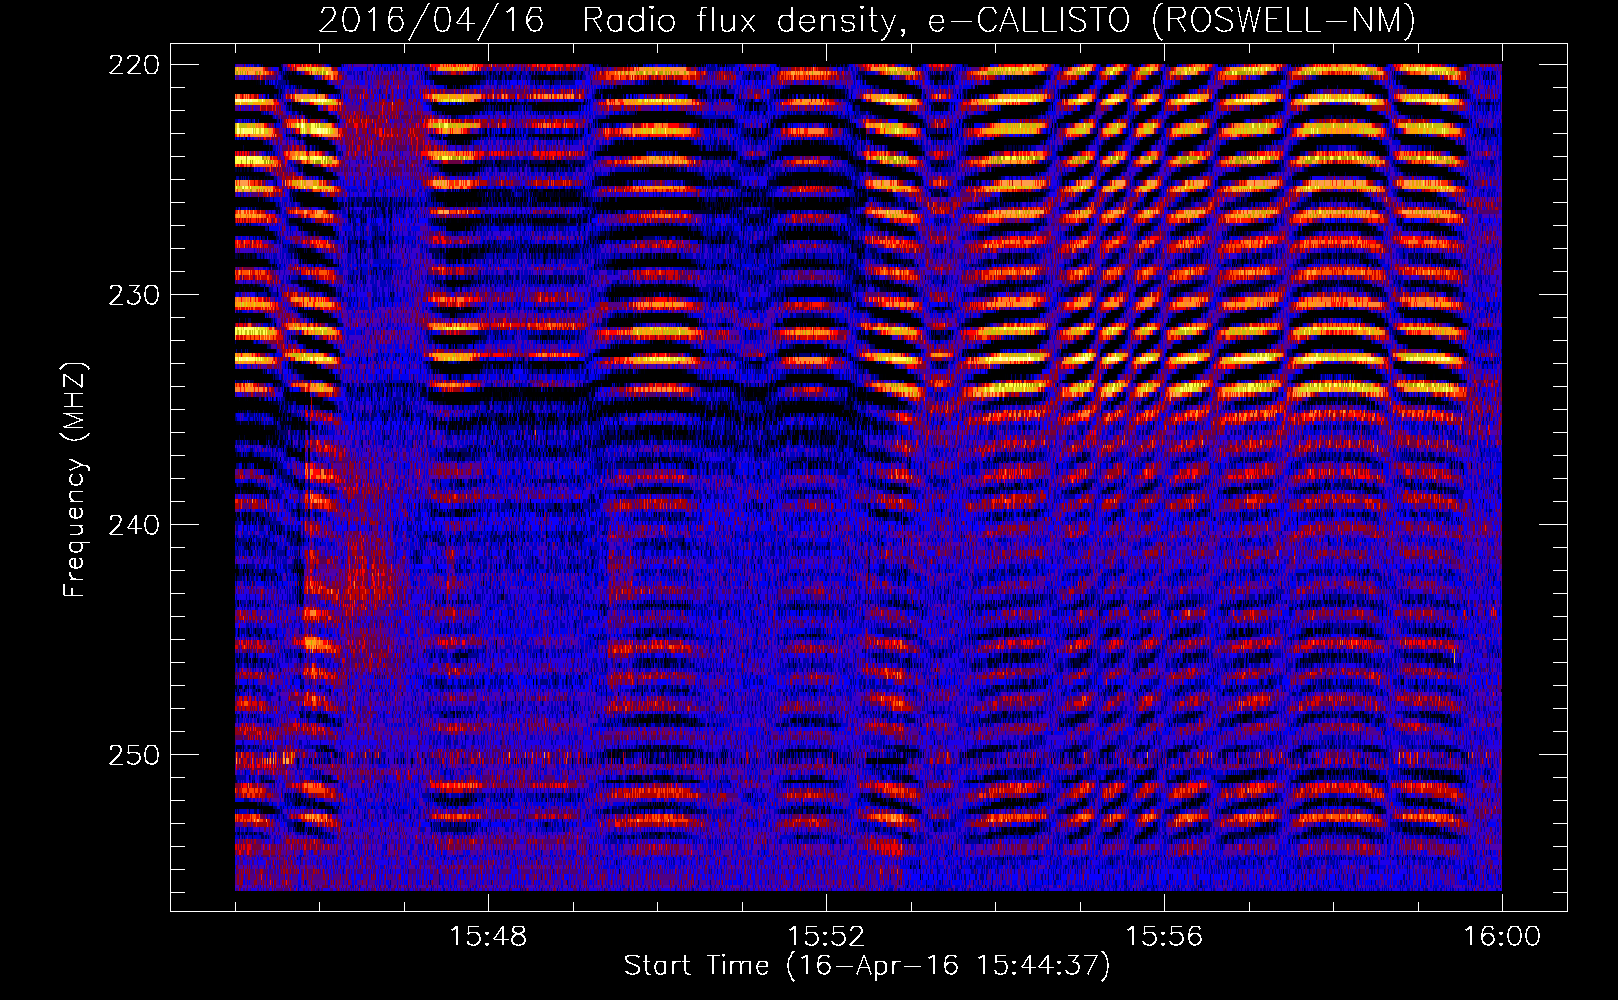Click the 'Start Time (16-Apr-16 15:44:37)' label

867,966
